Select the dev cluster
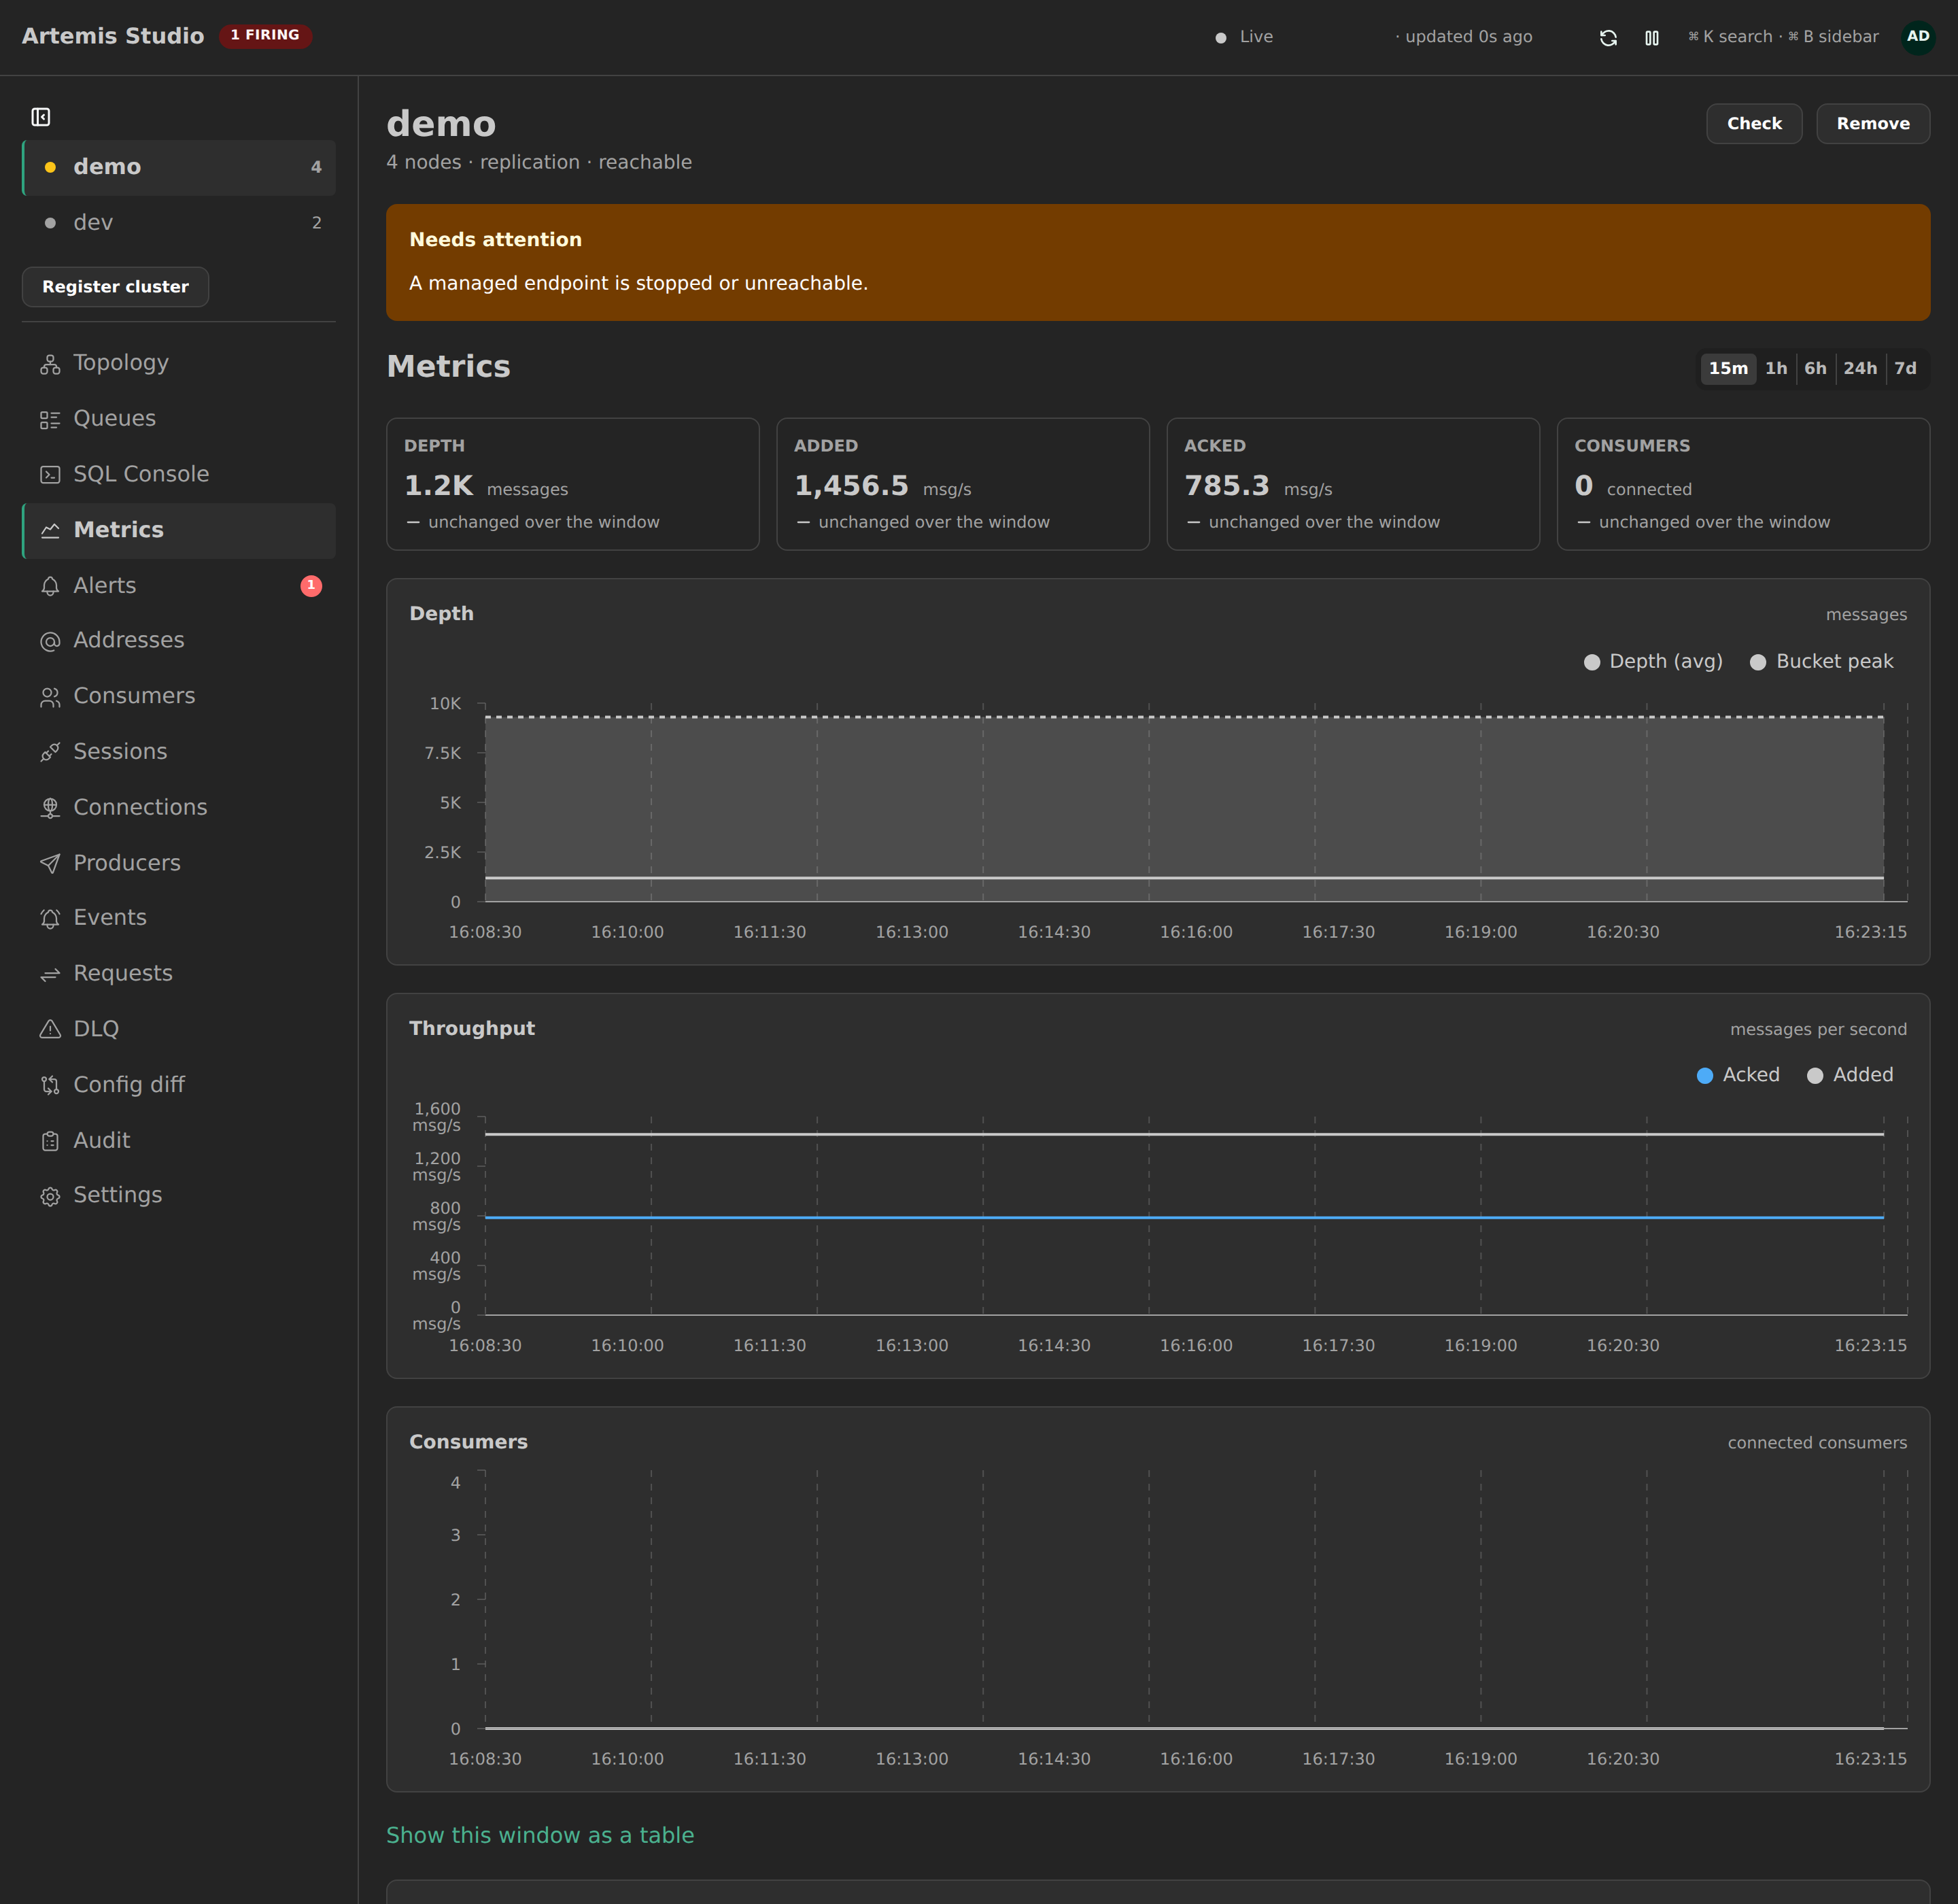 (x=179, y=222)
